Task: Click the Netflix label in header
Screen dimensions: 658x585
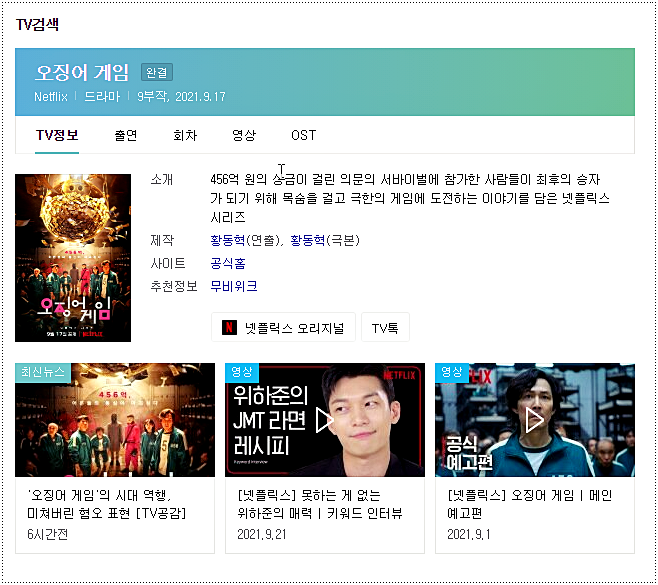Action: point(51,97)
